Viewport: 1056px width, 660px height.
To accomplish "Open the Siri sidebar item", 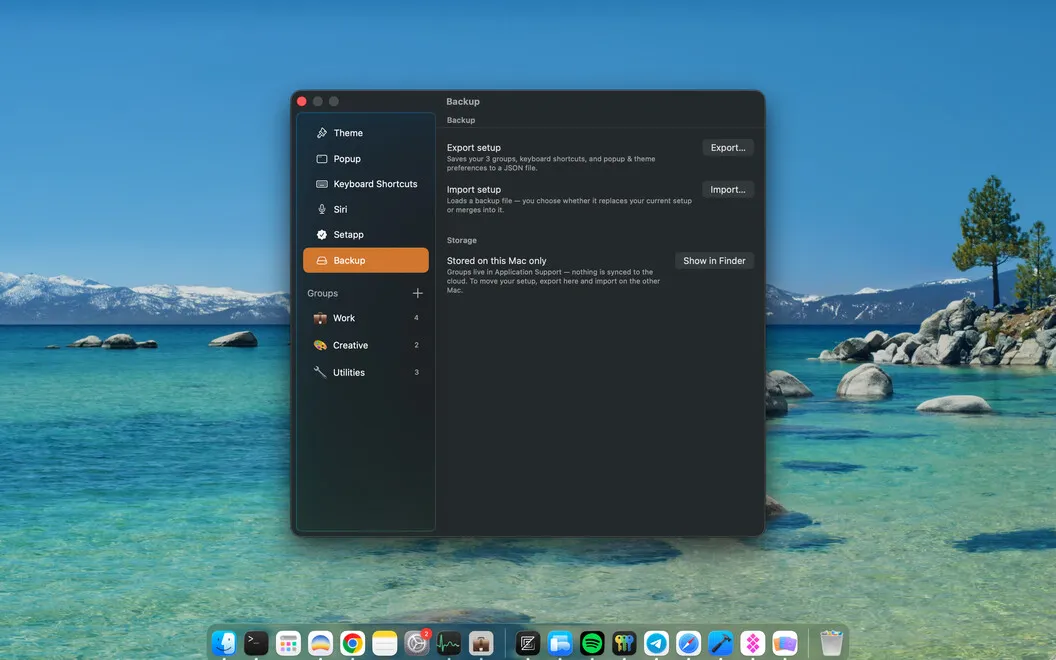I will pos(366,209).
